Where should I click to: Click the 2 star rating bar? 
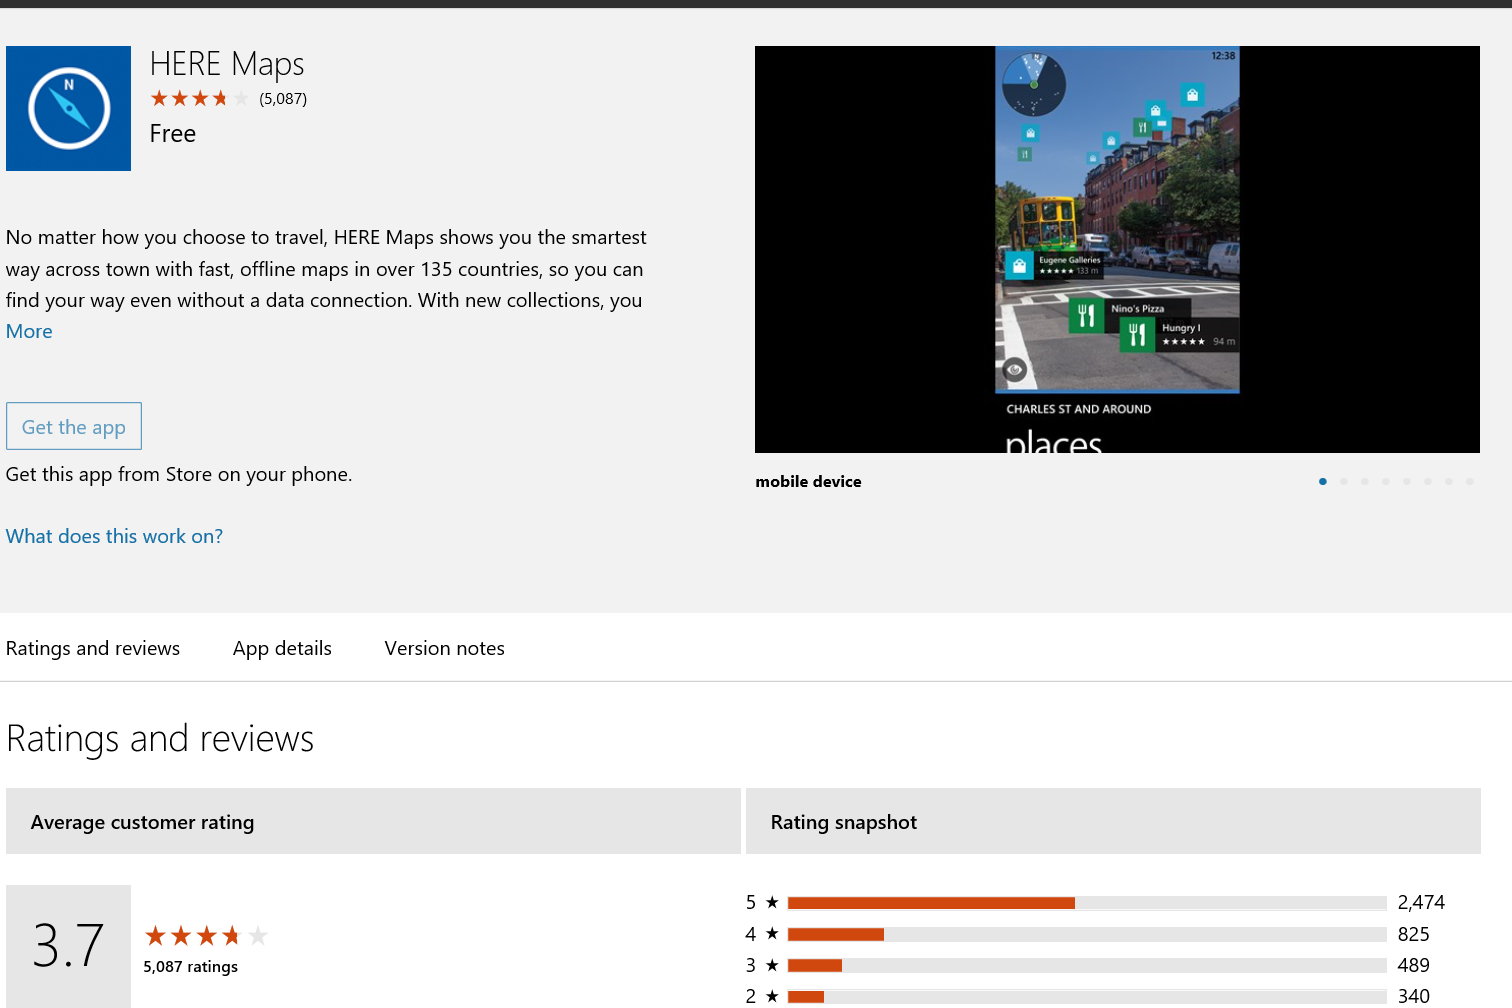pos(1087,996)
